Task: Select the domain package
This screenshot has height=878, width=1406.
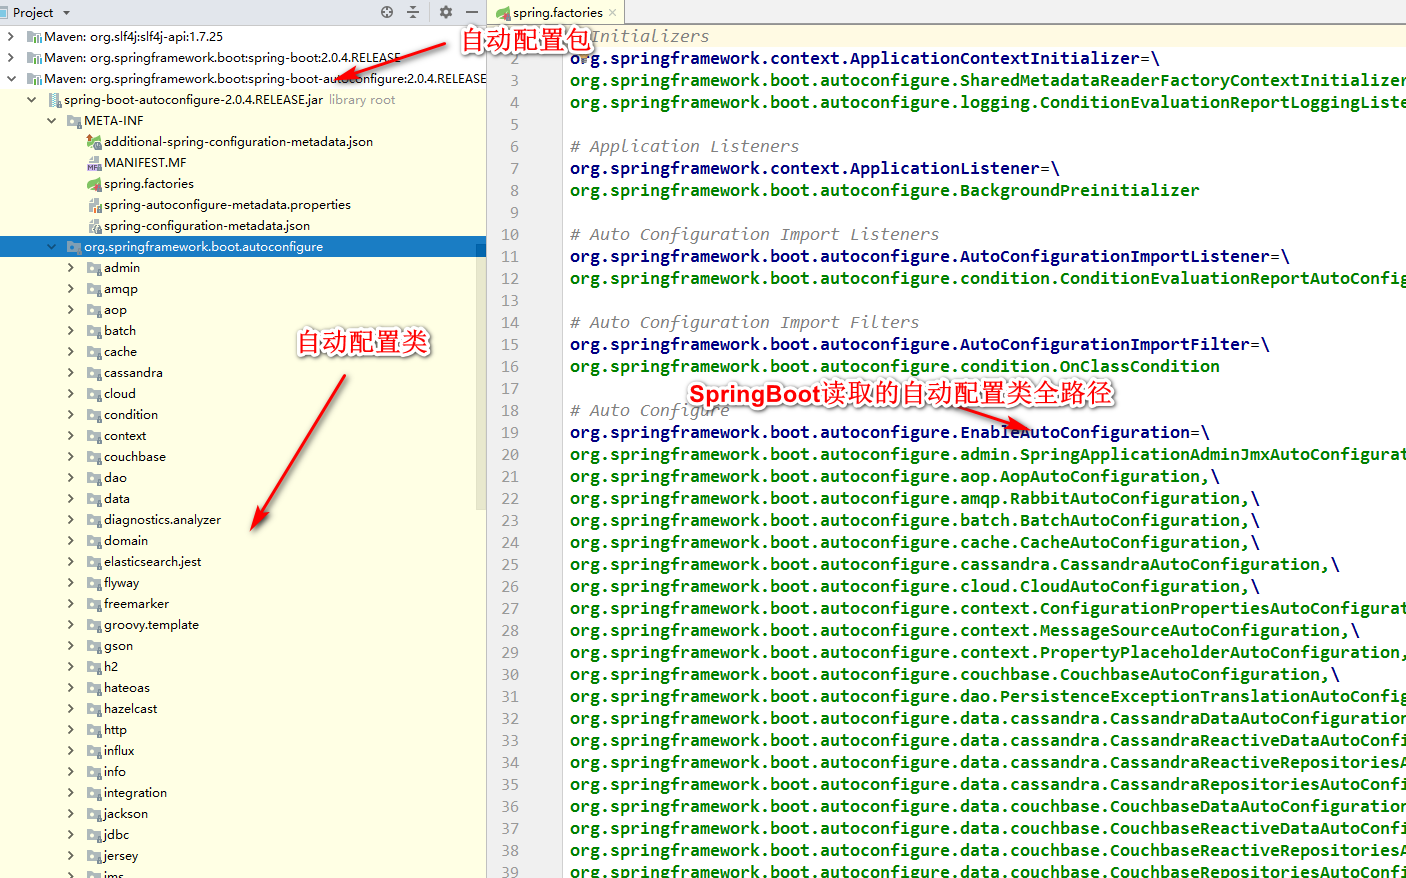Action: coord(126,540)
